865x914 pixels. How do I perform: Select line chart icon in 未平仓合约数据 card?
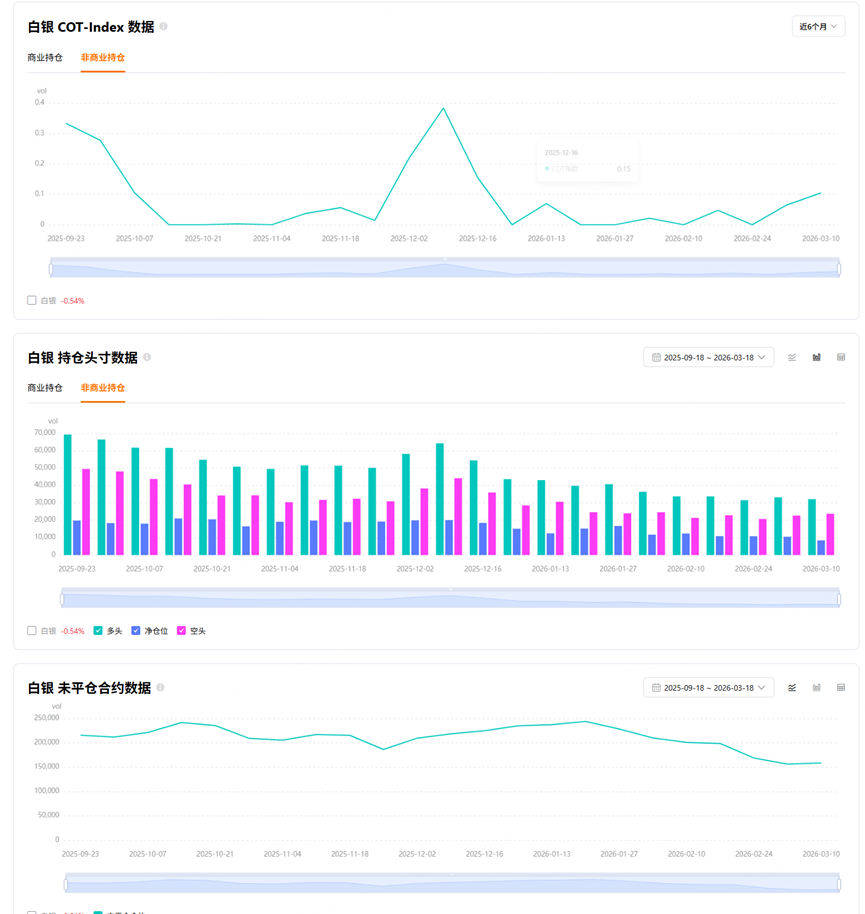pos(792,688)
